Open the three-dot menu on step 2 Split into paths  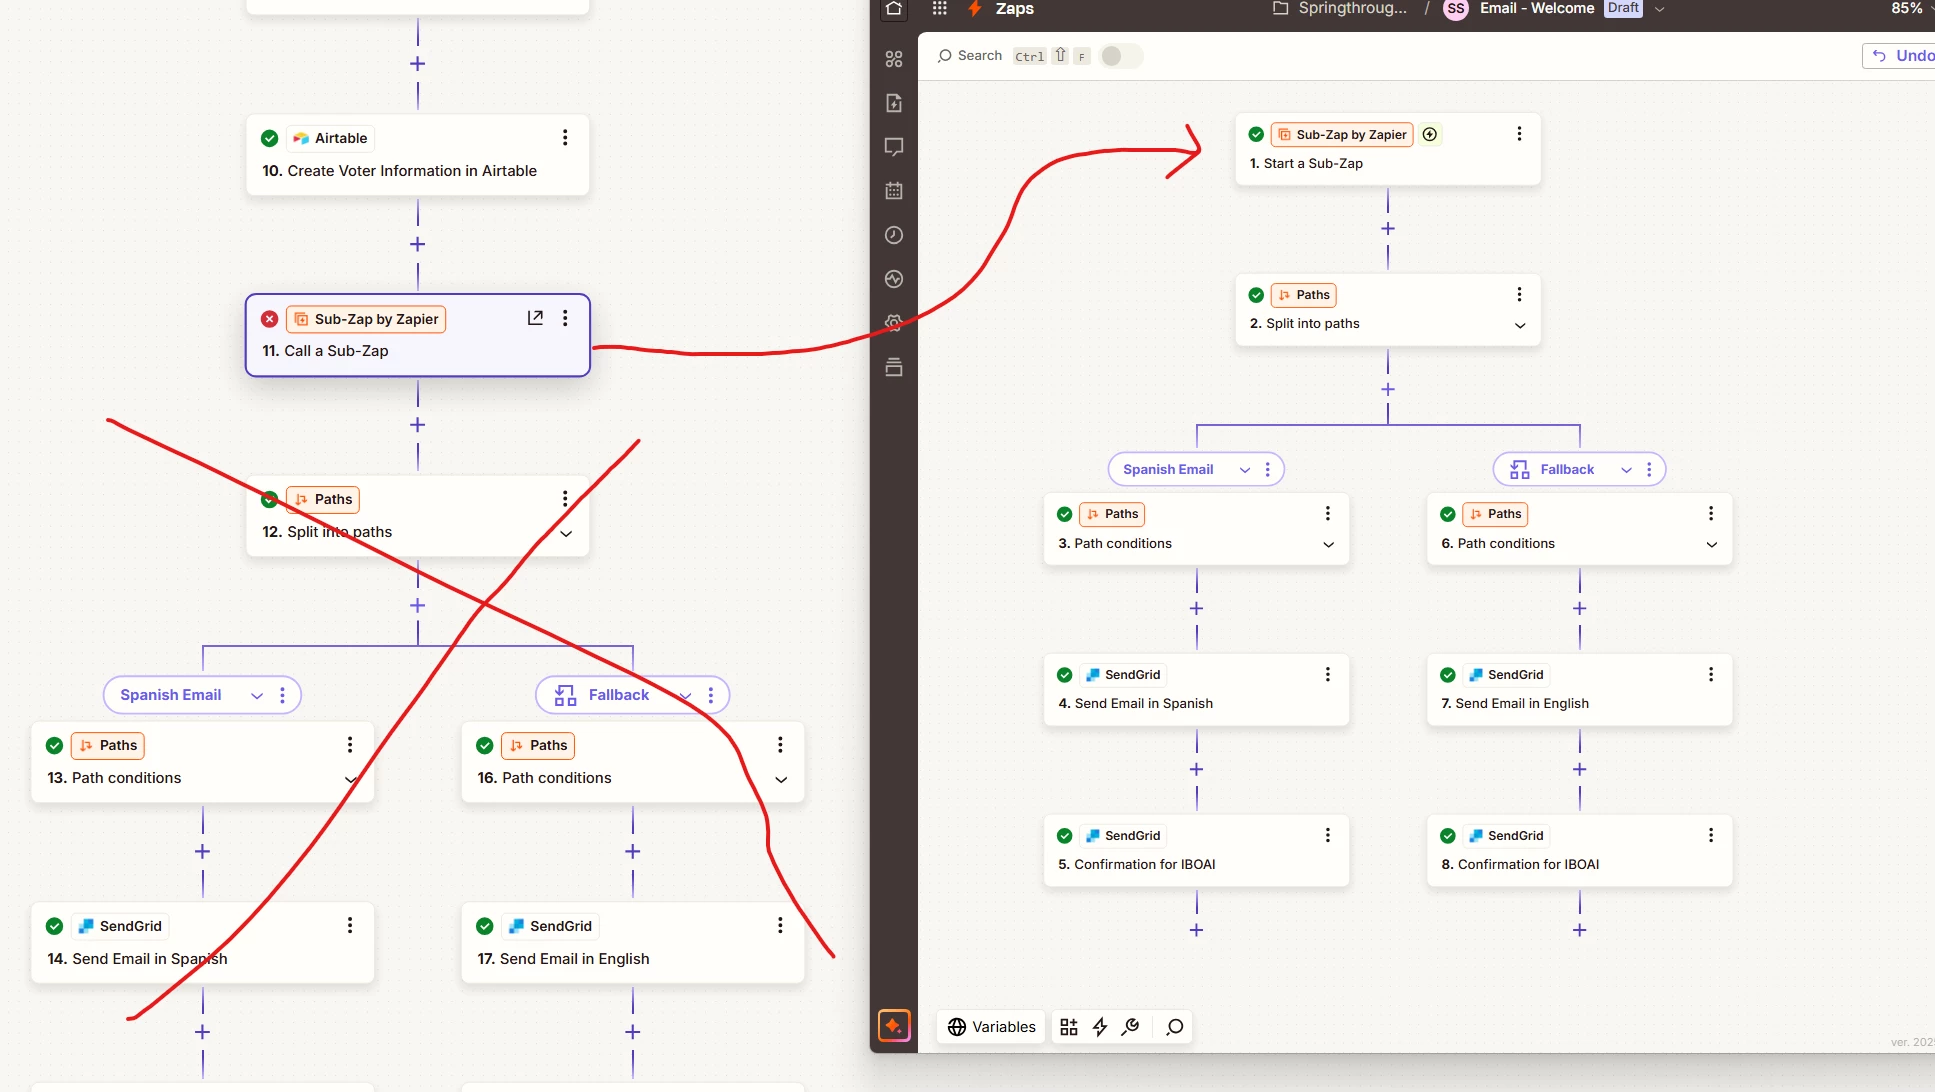(x=1519, y=295)
